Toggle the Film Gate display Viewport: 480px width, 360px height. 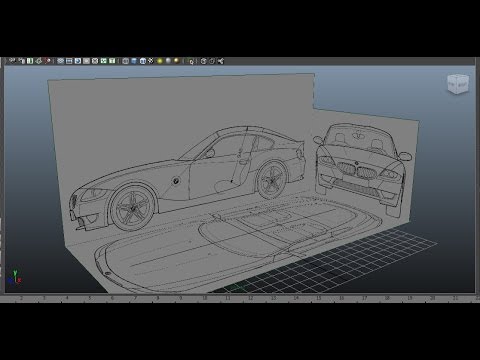69,61
